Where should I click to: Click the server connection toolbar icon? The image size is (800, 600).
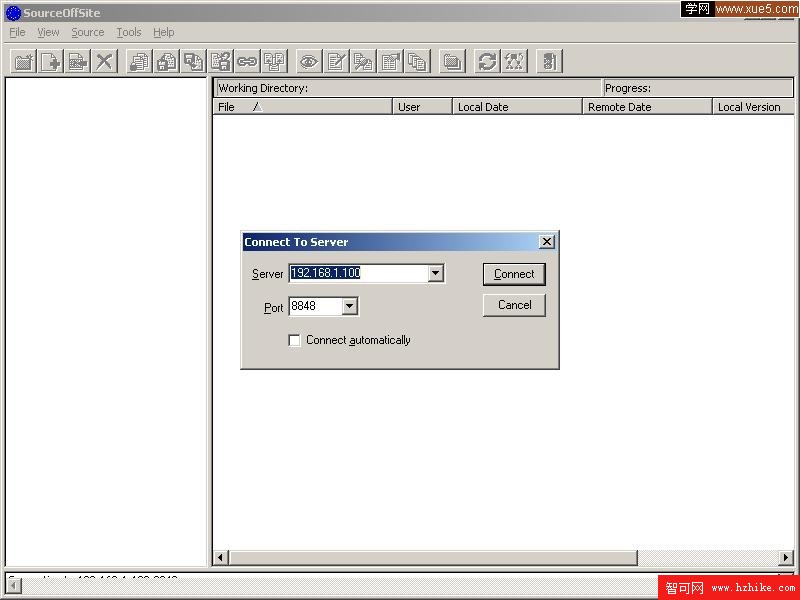click(x=549, y=62)
